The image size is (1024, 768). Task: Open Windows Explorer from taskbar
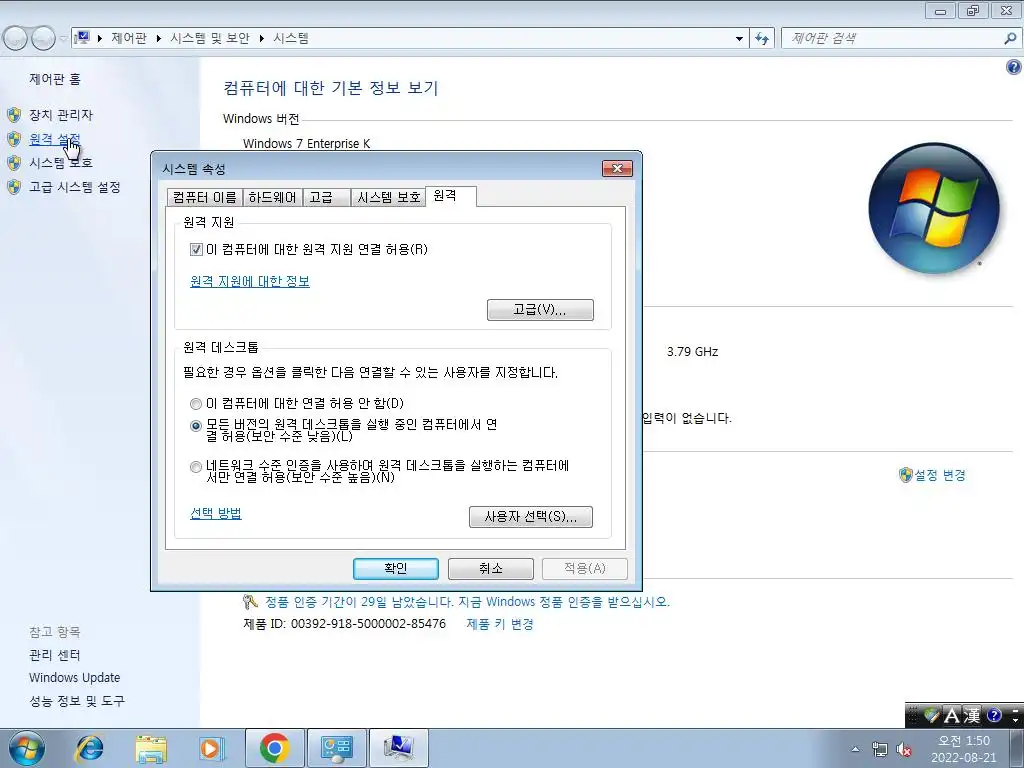[151, 749]
